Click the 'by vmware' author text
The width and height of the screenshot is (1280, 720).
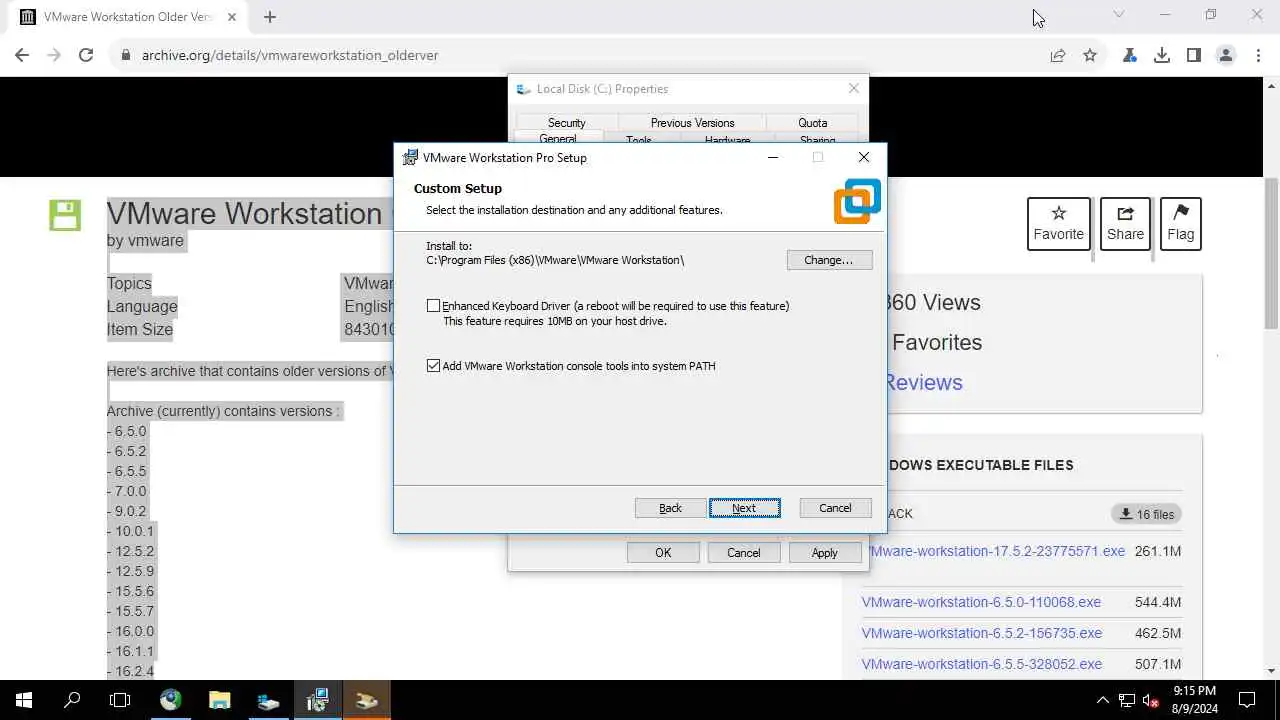145,241
